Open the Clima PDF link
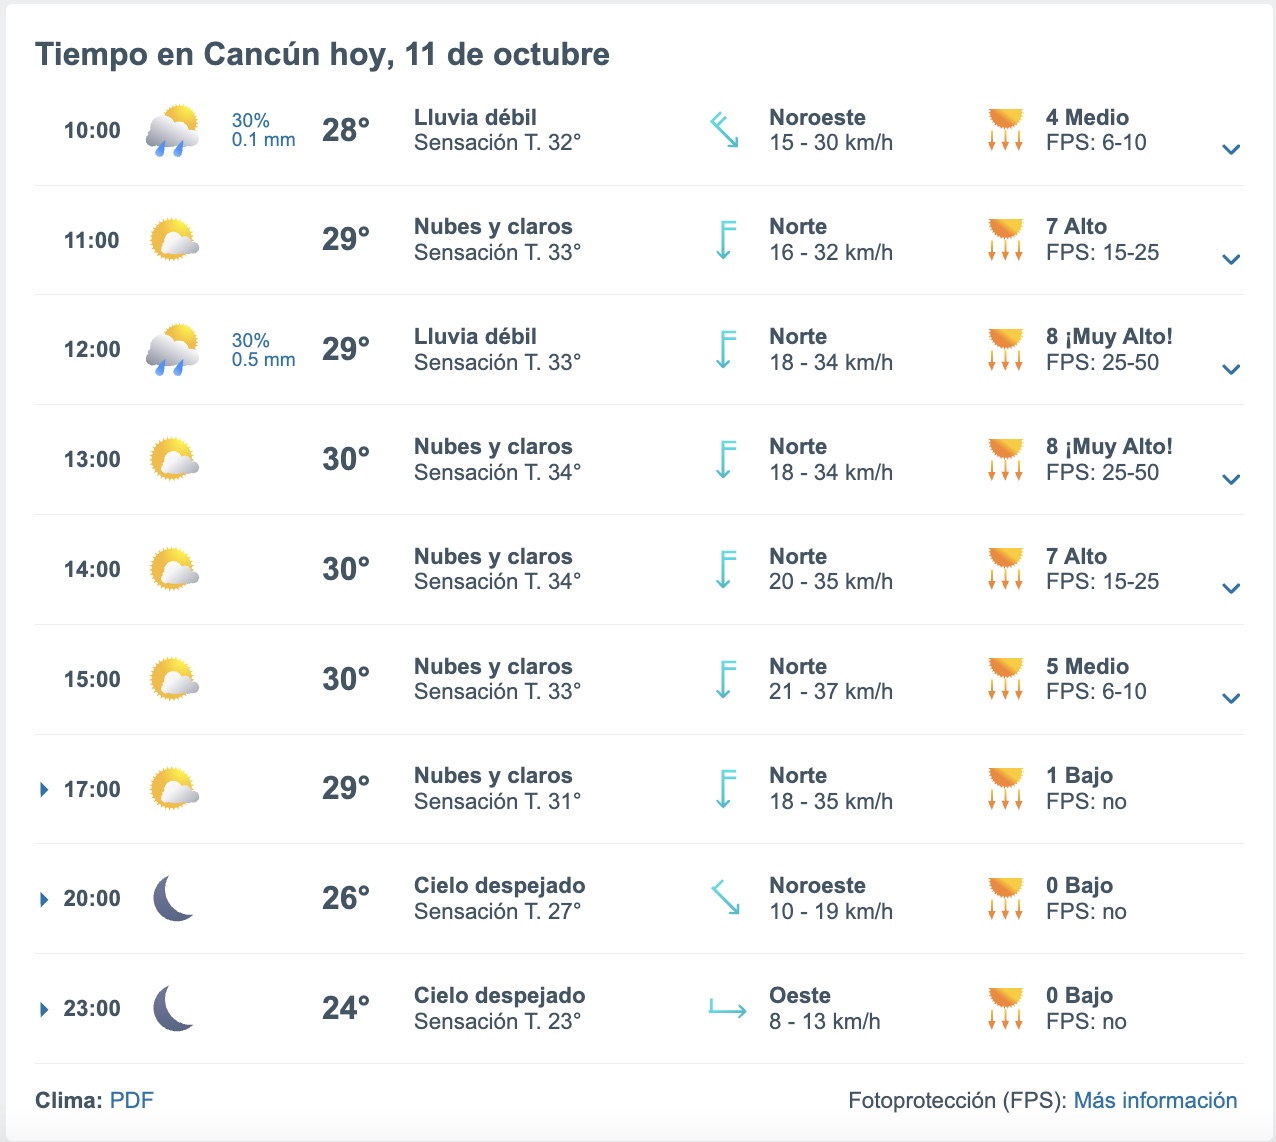Viewport: 1276px width, 1142px height. coord(131,1101)
